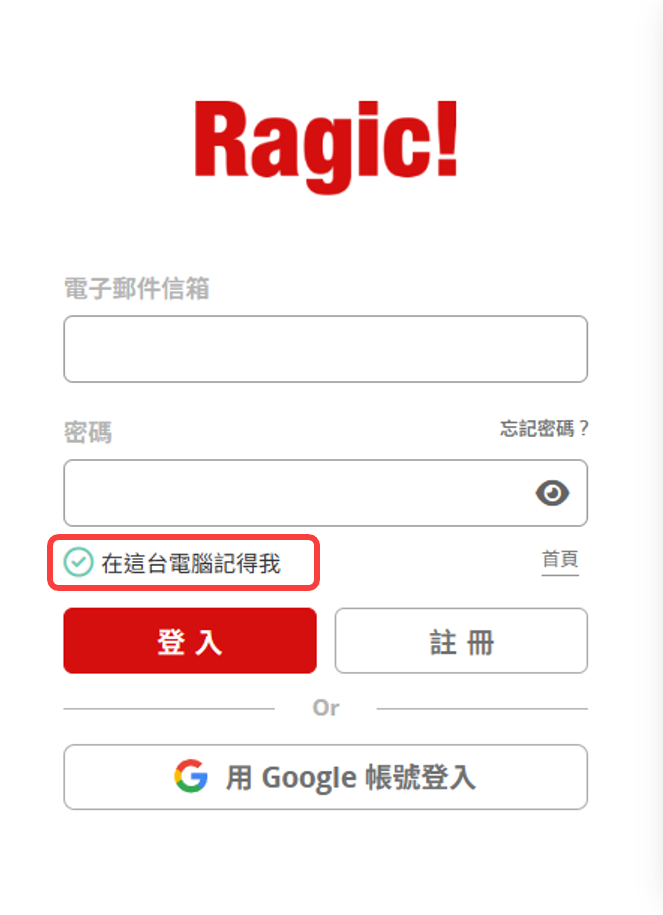Sign in with 用 Google 帳號登入 button
This screenshot has width=663, height=915.
click(326, 777)
